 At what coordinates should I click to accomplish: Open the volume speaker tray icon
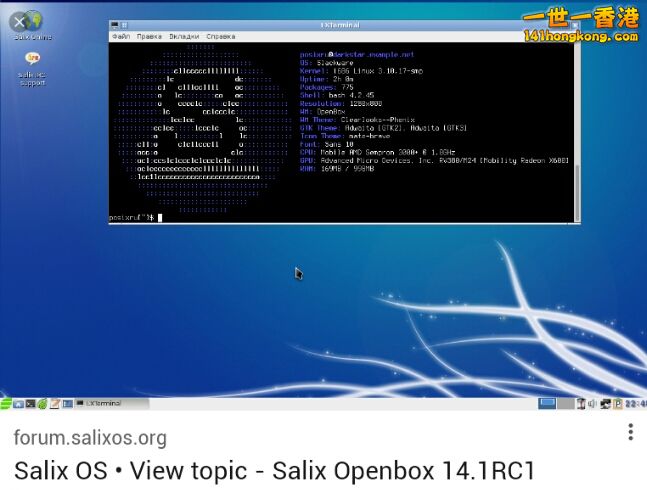[x=592, y=403]
